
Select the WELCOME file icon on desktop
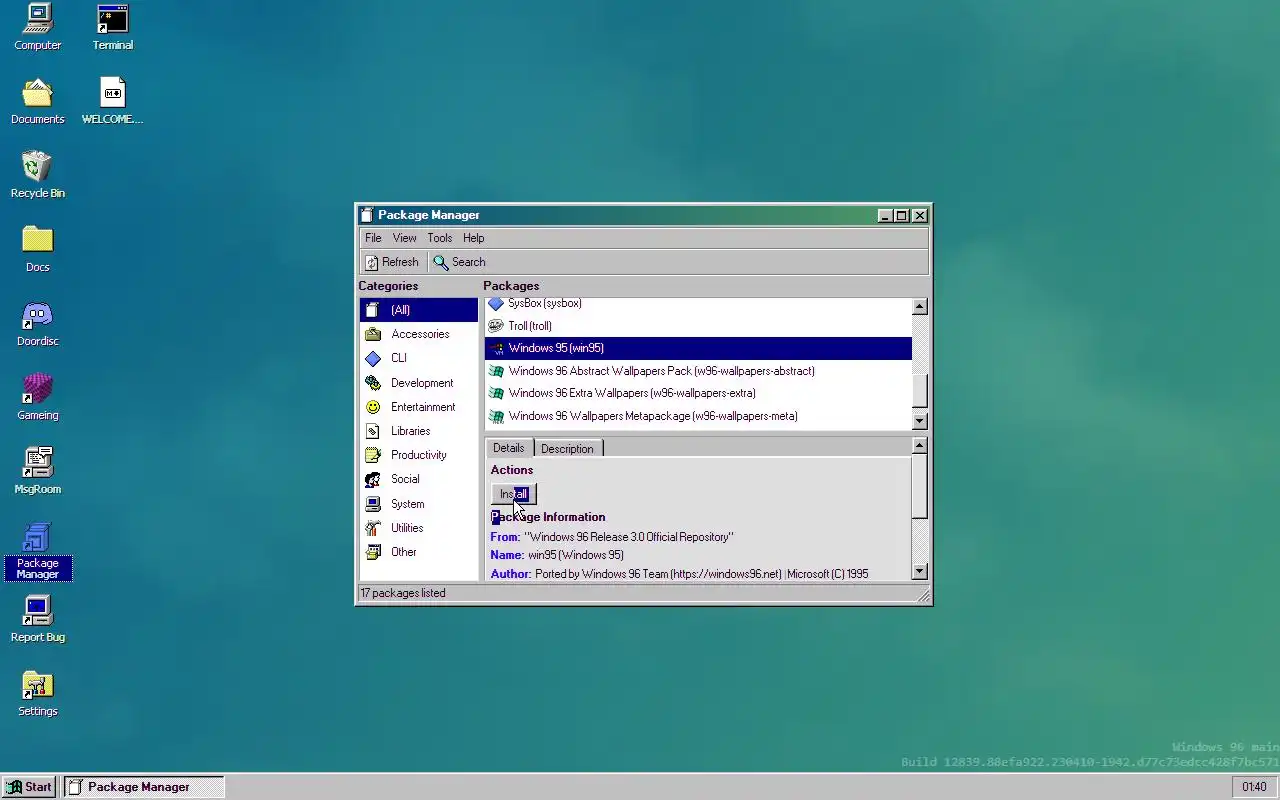tap(112, 101)
